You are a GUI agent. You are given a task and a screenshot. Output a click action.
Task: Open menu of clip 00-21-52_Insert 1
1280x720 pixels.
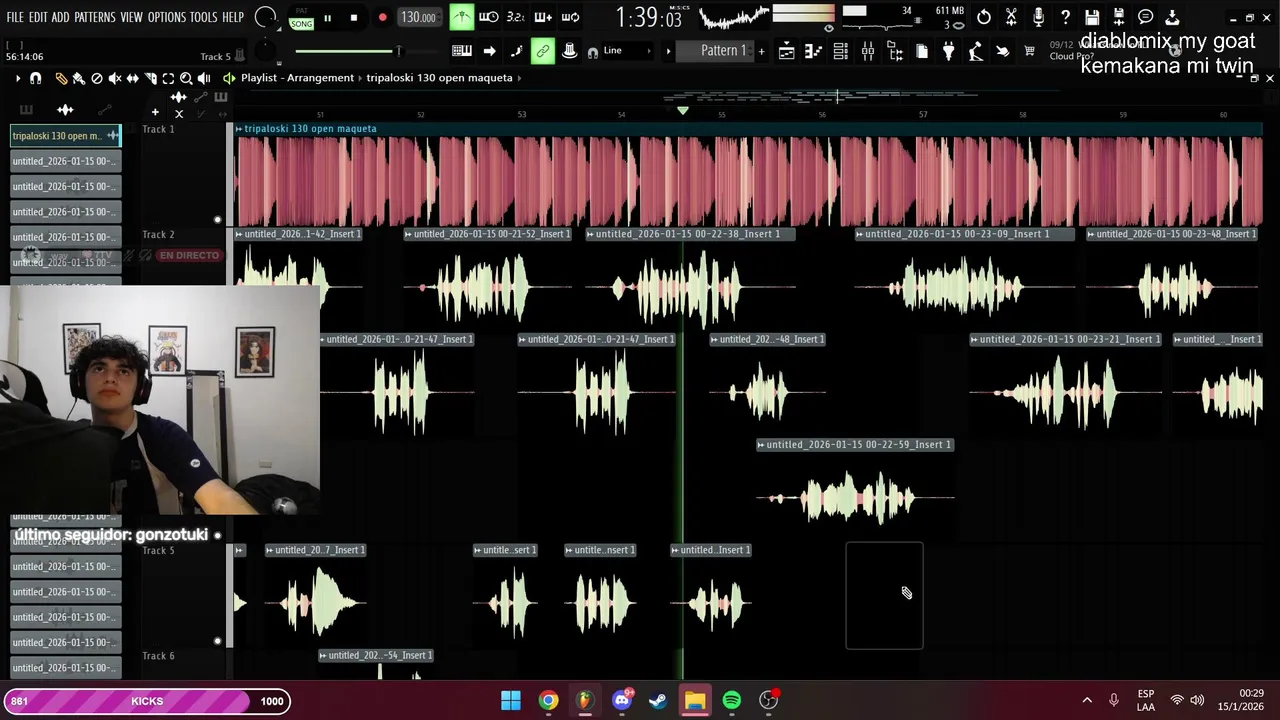(409, 234)
